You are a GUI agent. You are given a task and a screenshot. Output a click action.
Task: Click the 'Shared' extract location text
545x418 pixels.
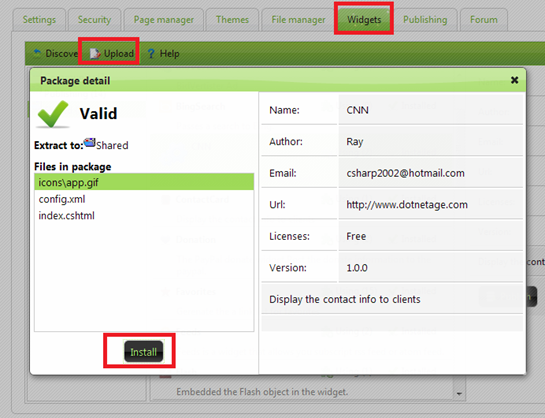[112, 145]
